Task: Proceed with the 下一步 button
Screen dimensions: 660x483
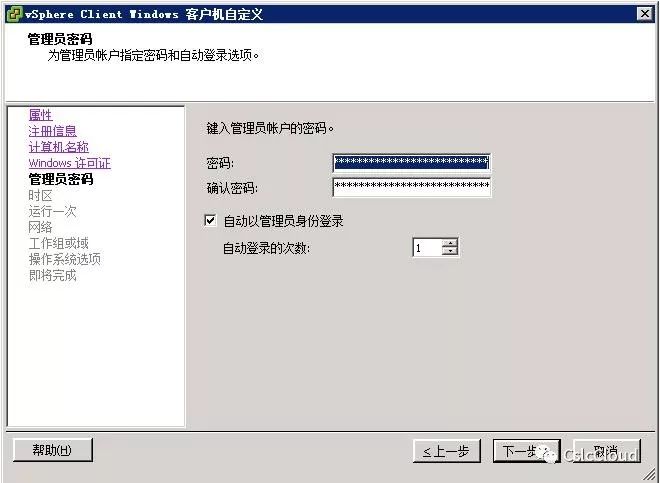Action: 527,451
